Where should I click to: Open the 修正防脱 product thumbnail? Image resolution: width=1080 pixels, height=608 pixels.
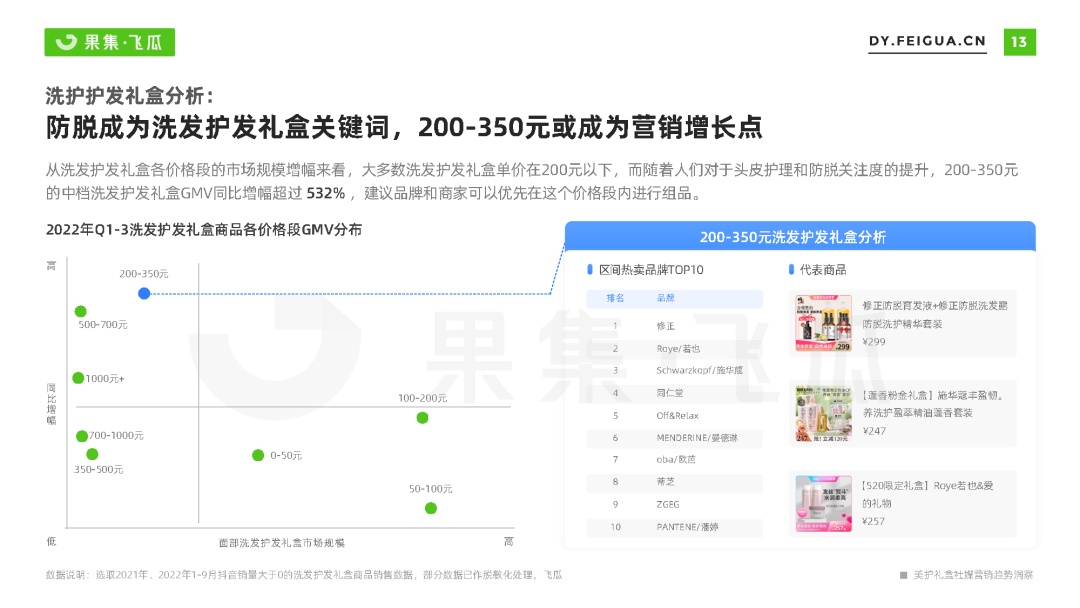point(823,324)
